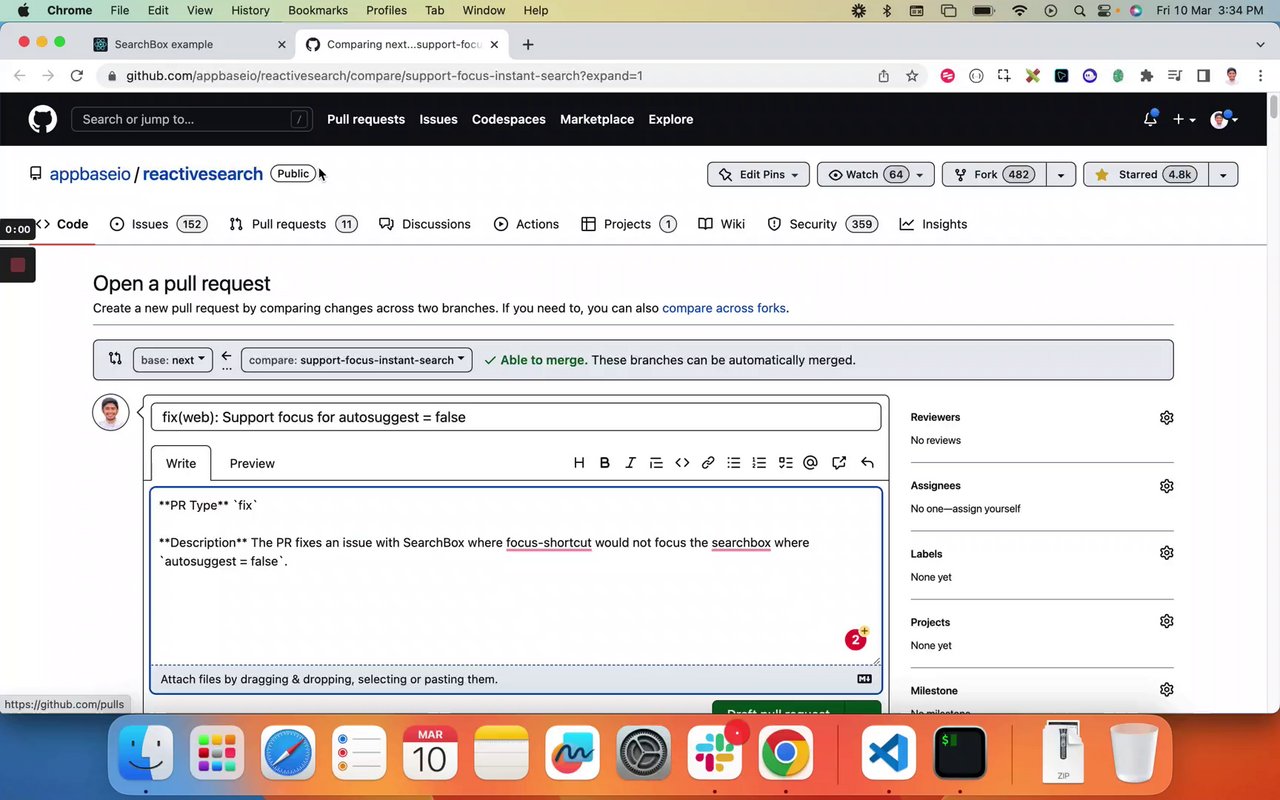Insert a bulleted list

click(x=734, y=463)
